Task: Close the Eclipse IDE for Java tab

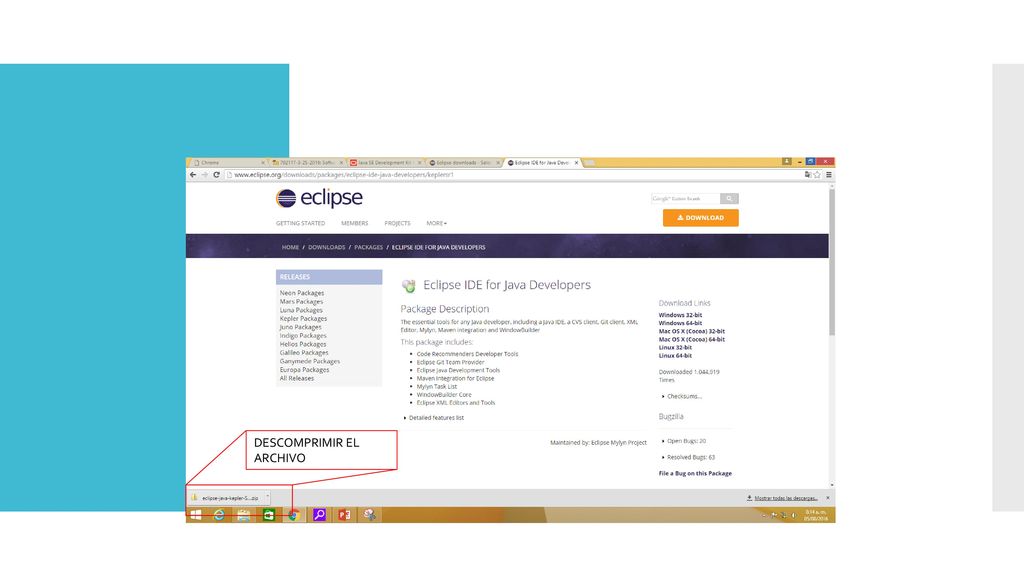Action: pyautogui.click(x=576, y=163)
